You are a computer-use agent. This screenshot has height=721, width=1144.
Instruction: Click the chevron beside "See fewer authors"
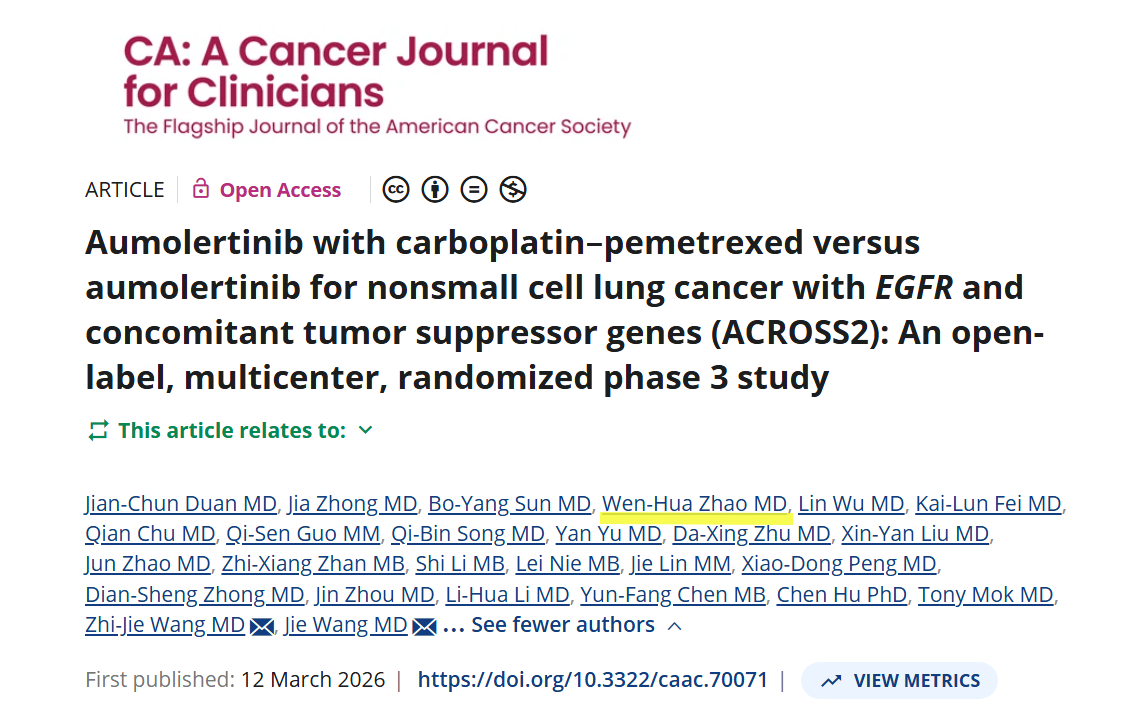point(675,626)
